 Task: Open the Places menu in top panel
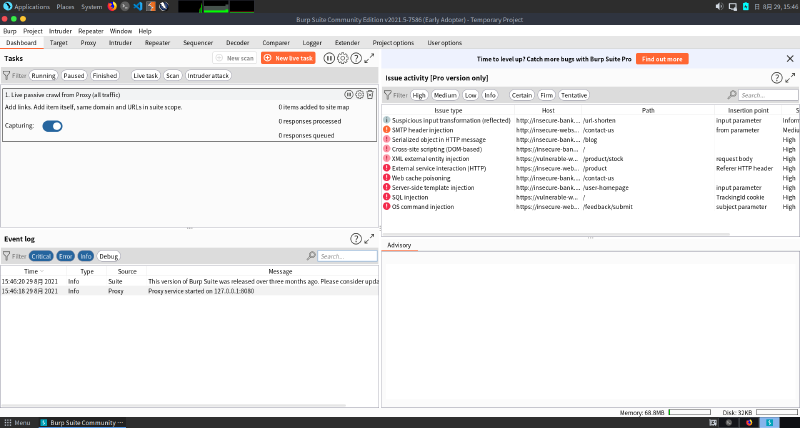pyautogui.click(x=65, y=7)
